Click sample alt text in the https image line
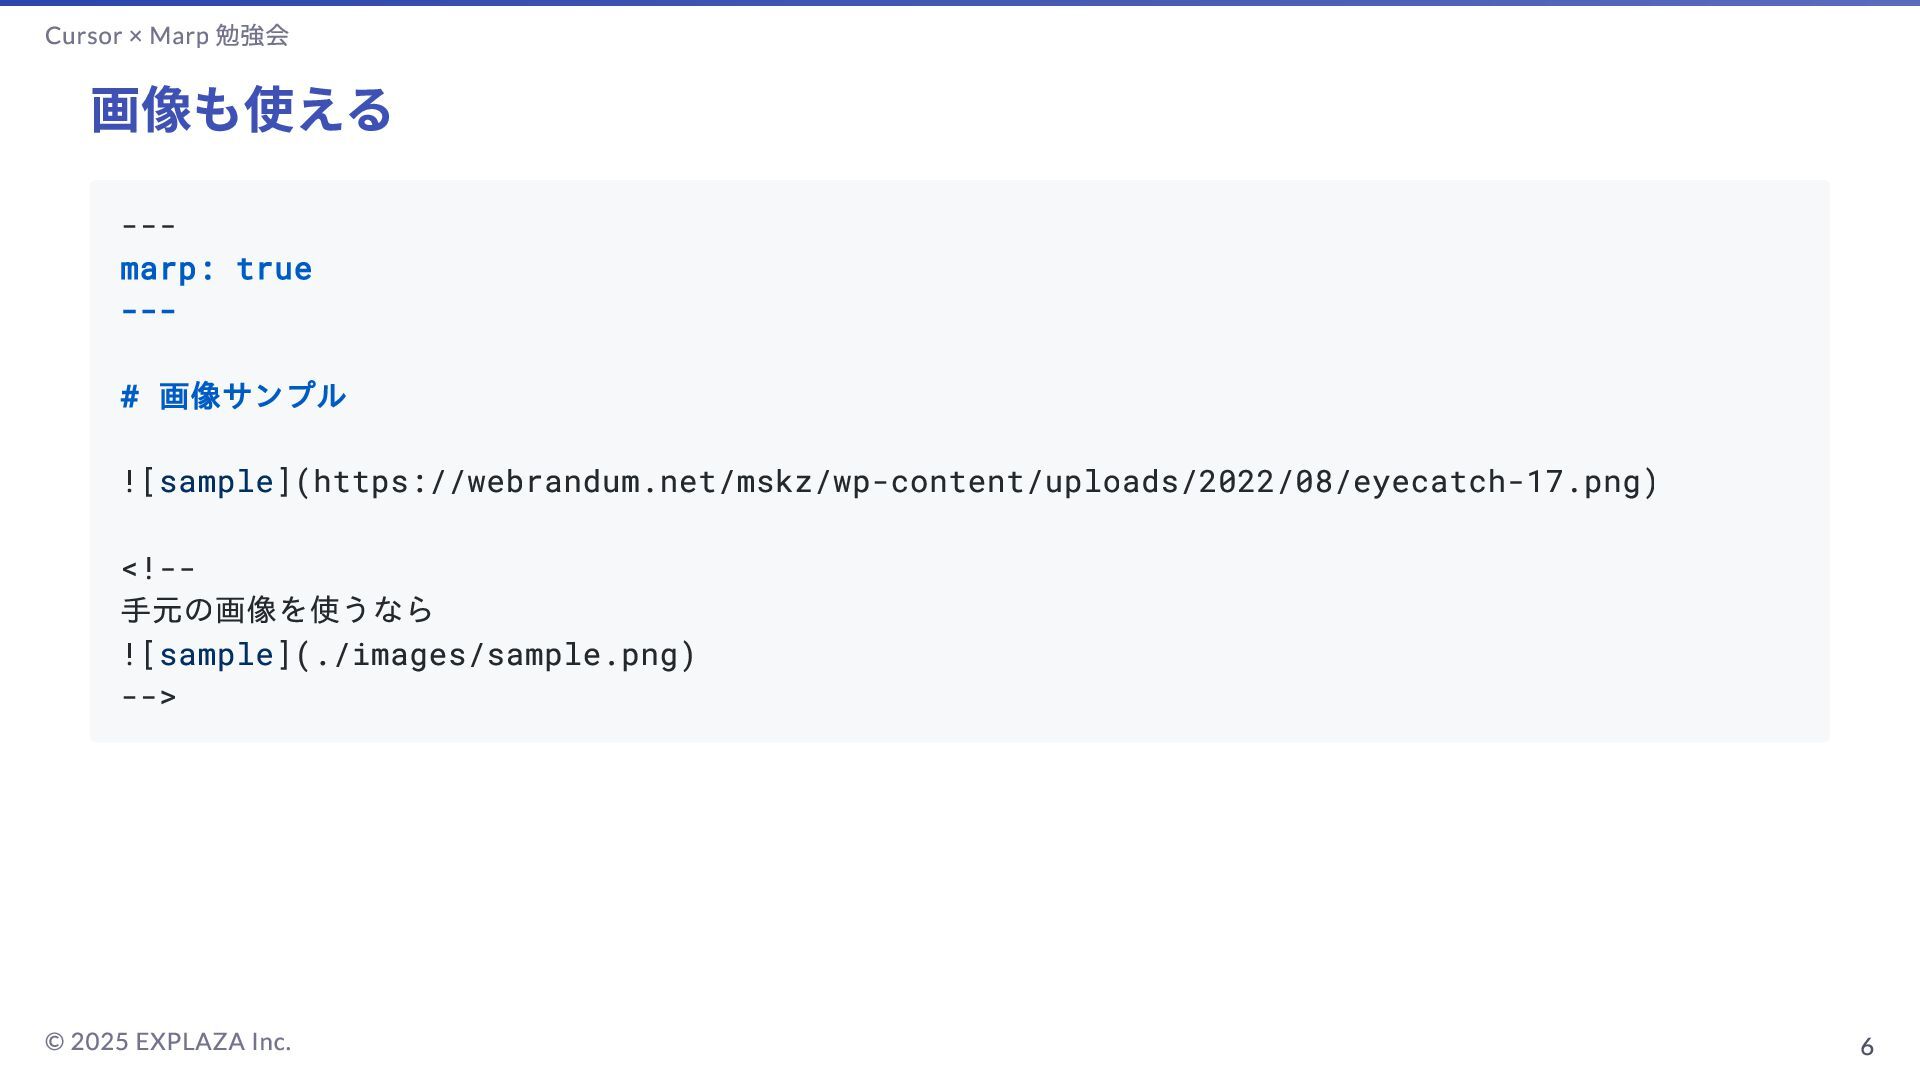1920x1080 pixels. point(216,482)
